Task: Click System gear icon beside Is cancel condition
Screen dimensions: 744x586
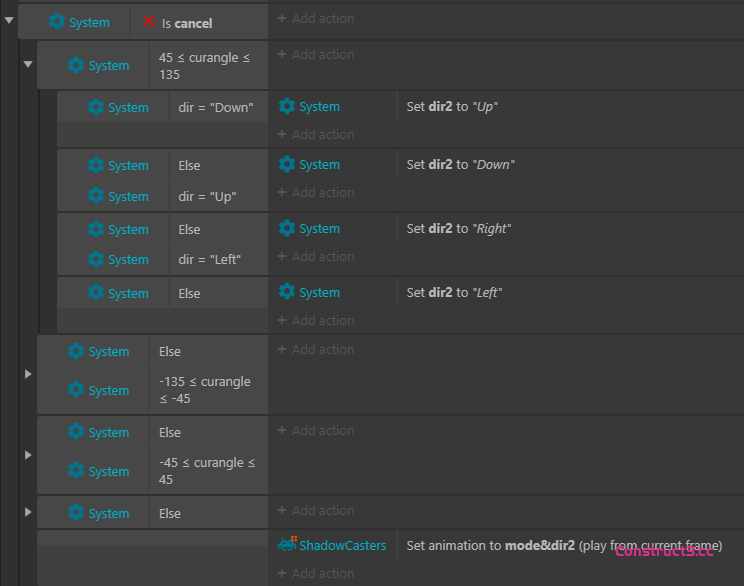Action: [x=57, y=22]
